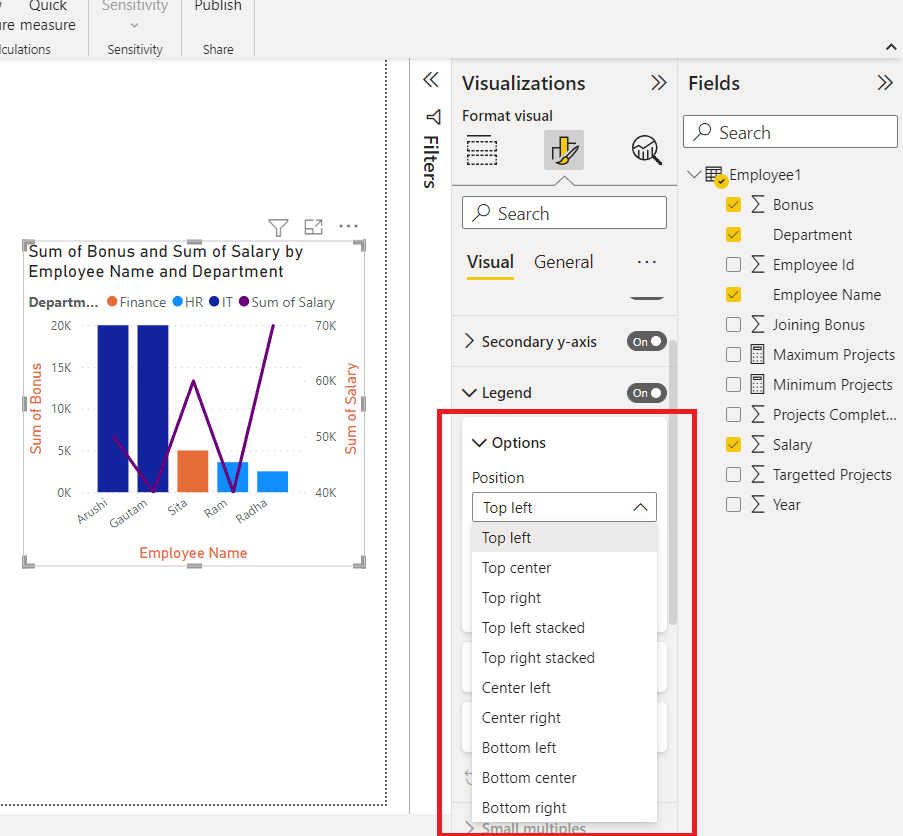
Task: Click the Search box in Visualizations pane
Action: (564, 213)
